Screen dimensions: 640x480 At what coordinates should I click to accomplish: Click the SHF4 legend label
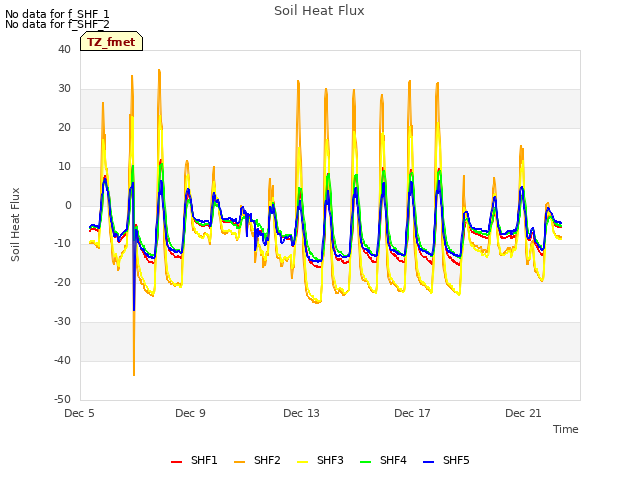click(393, 460)
